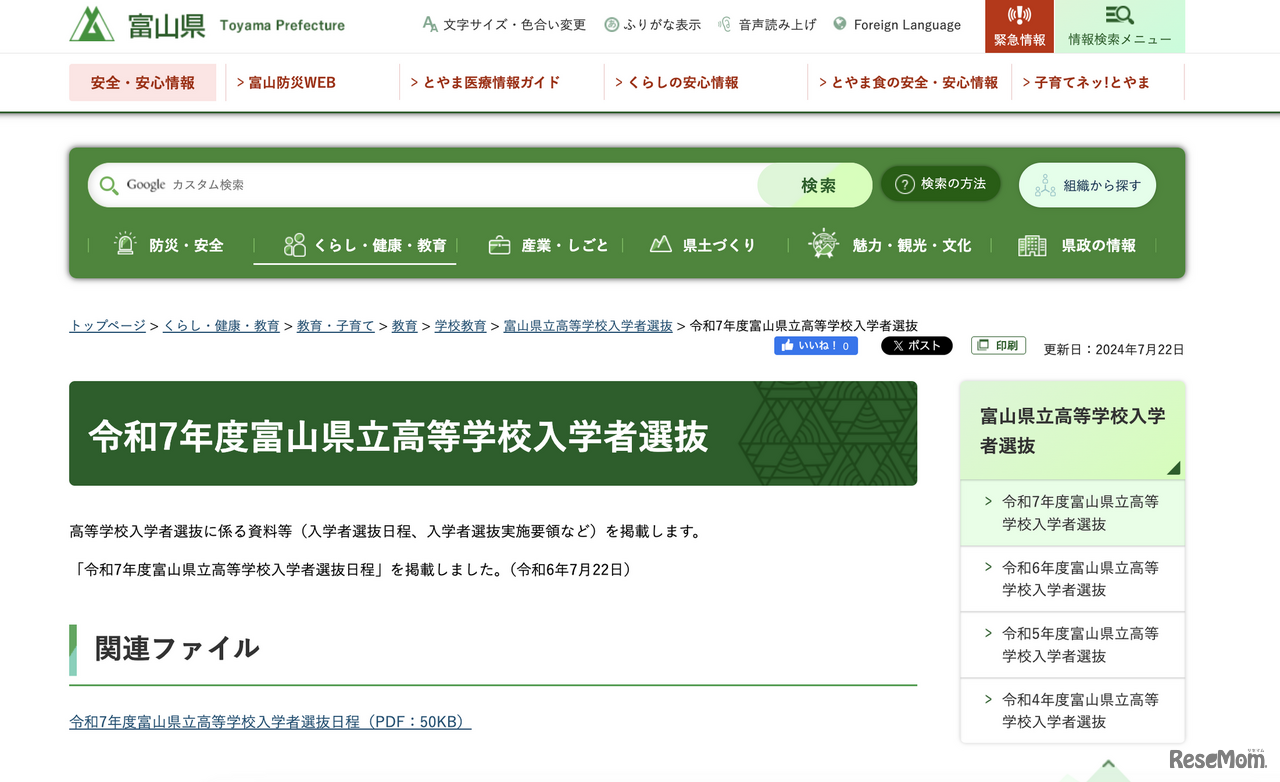Open 組織から探す organization browser

pos(1087,184)
